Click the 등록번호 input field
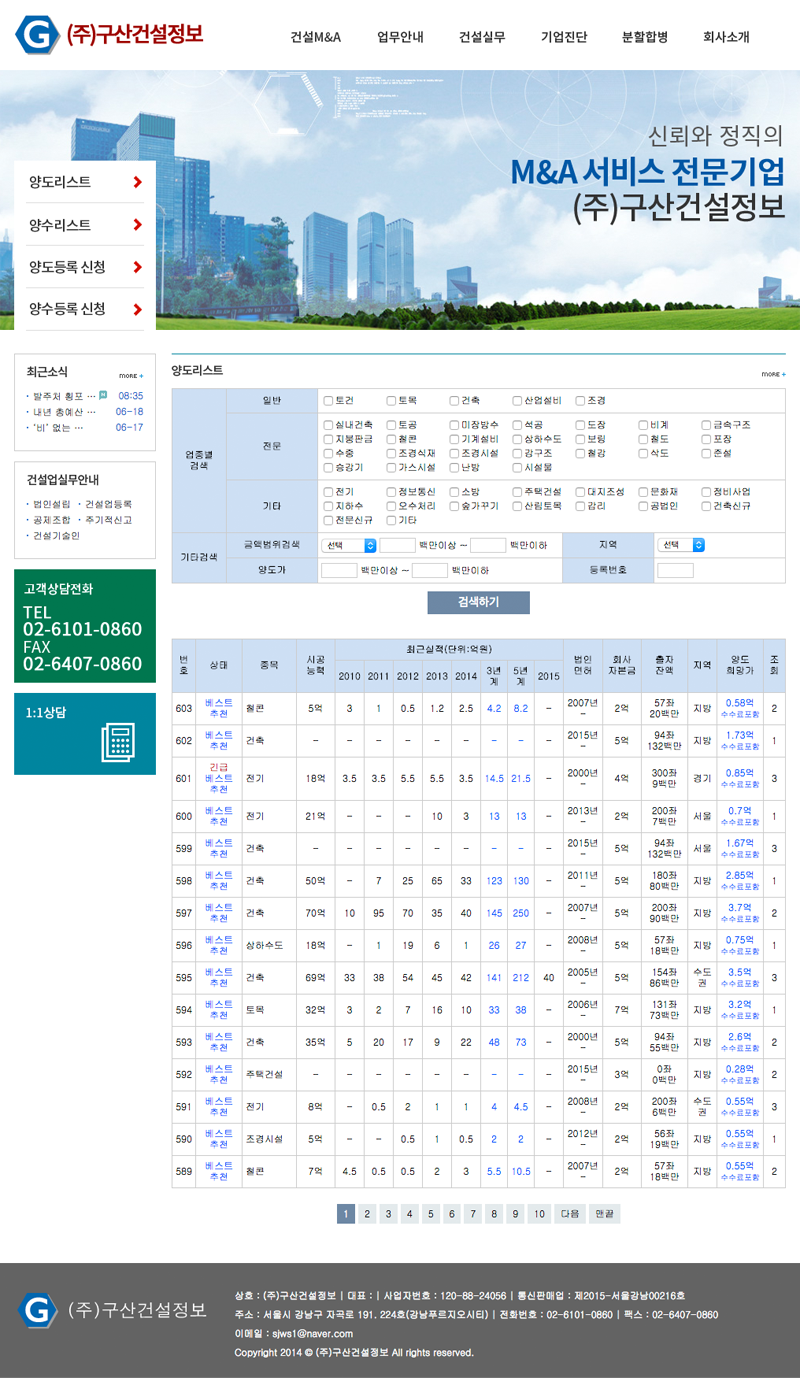 click(675, 570)
